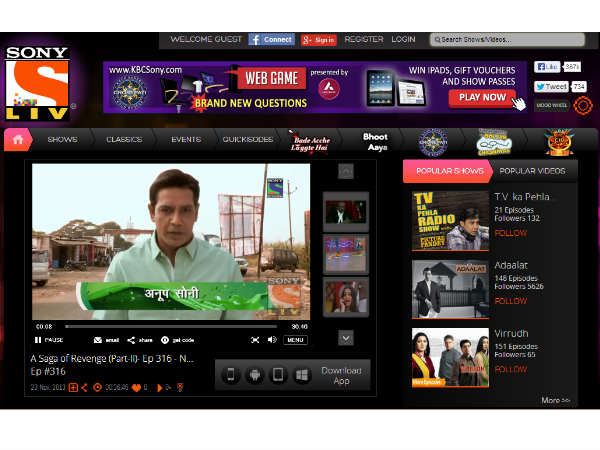This screenshot has height=450, width=600.
Task: Download the iPhone app icon
Action: [x=231, y=375]
